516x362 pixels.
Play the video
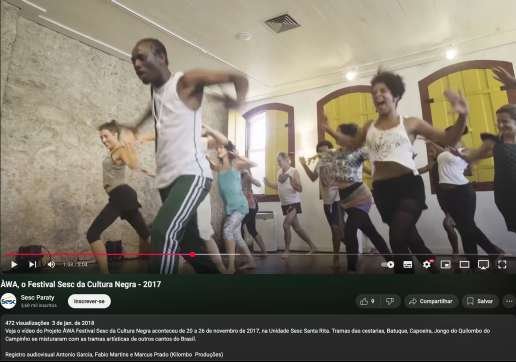coord(14,264)
